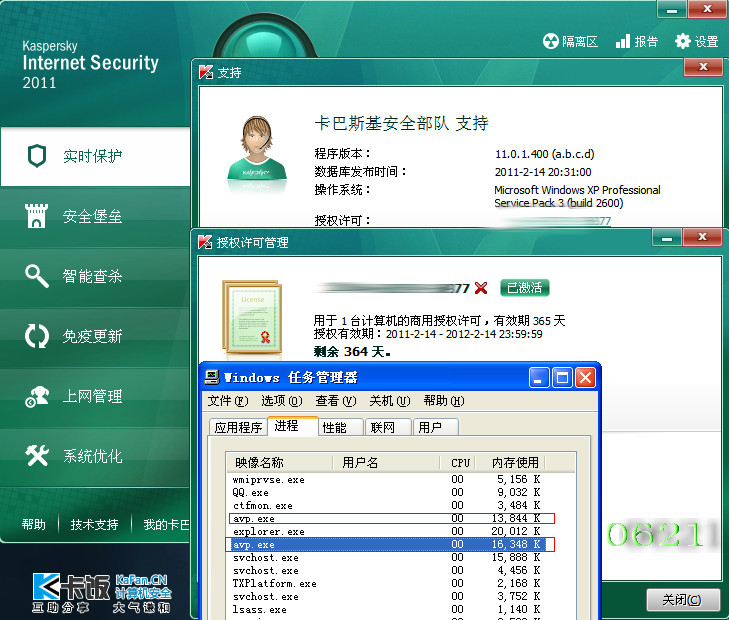The width and height of the screenshot is (729, 620).
Task: Select the 上网管理 parental control icon
Action: point(37,396)
